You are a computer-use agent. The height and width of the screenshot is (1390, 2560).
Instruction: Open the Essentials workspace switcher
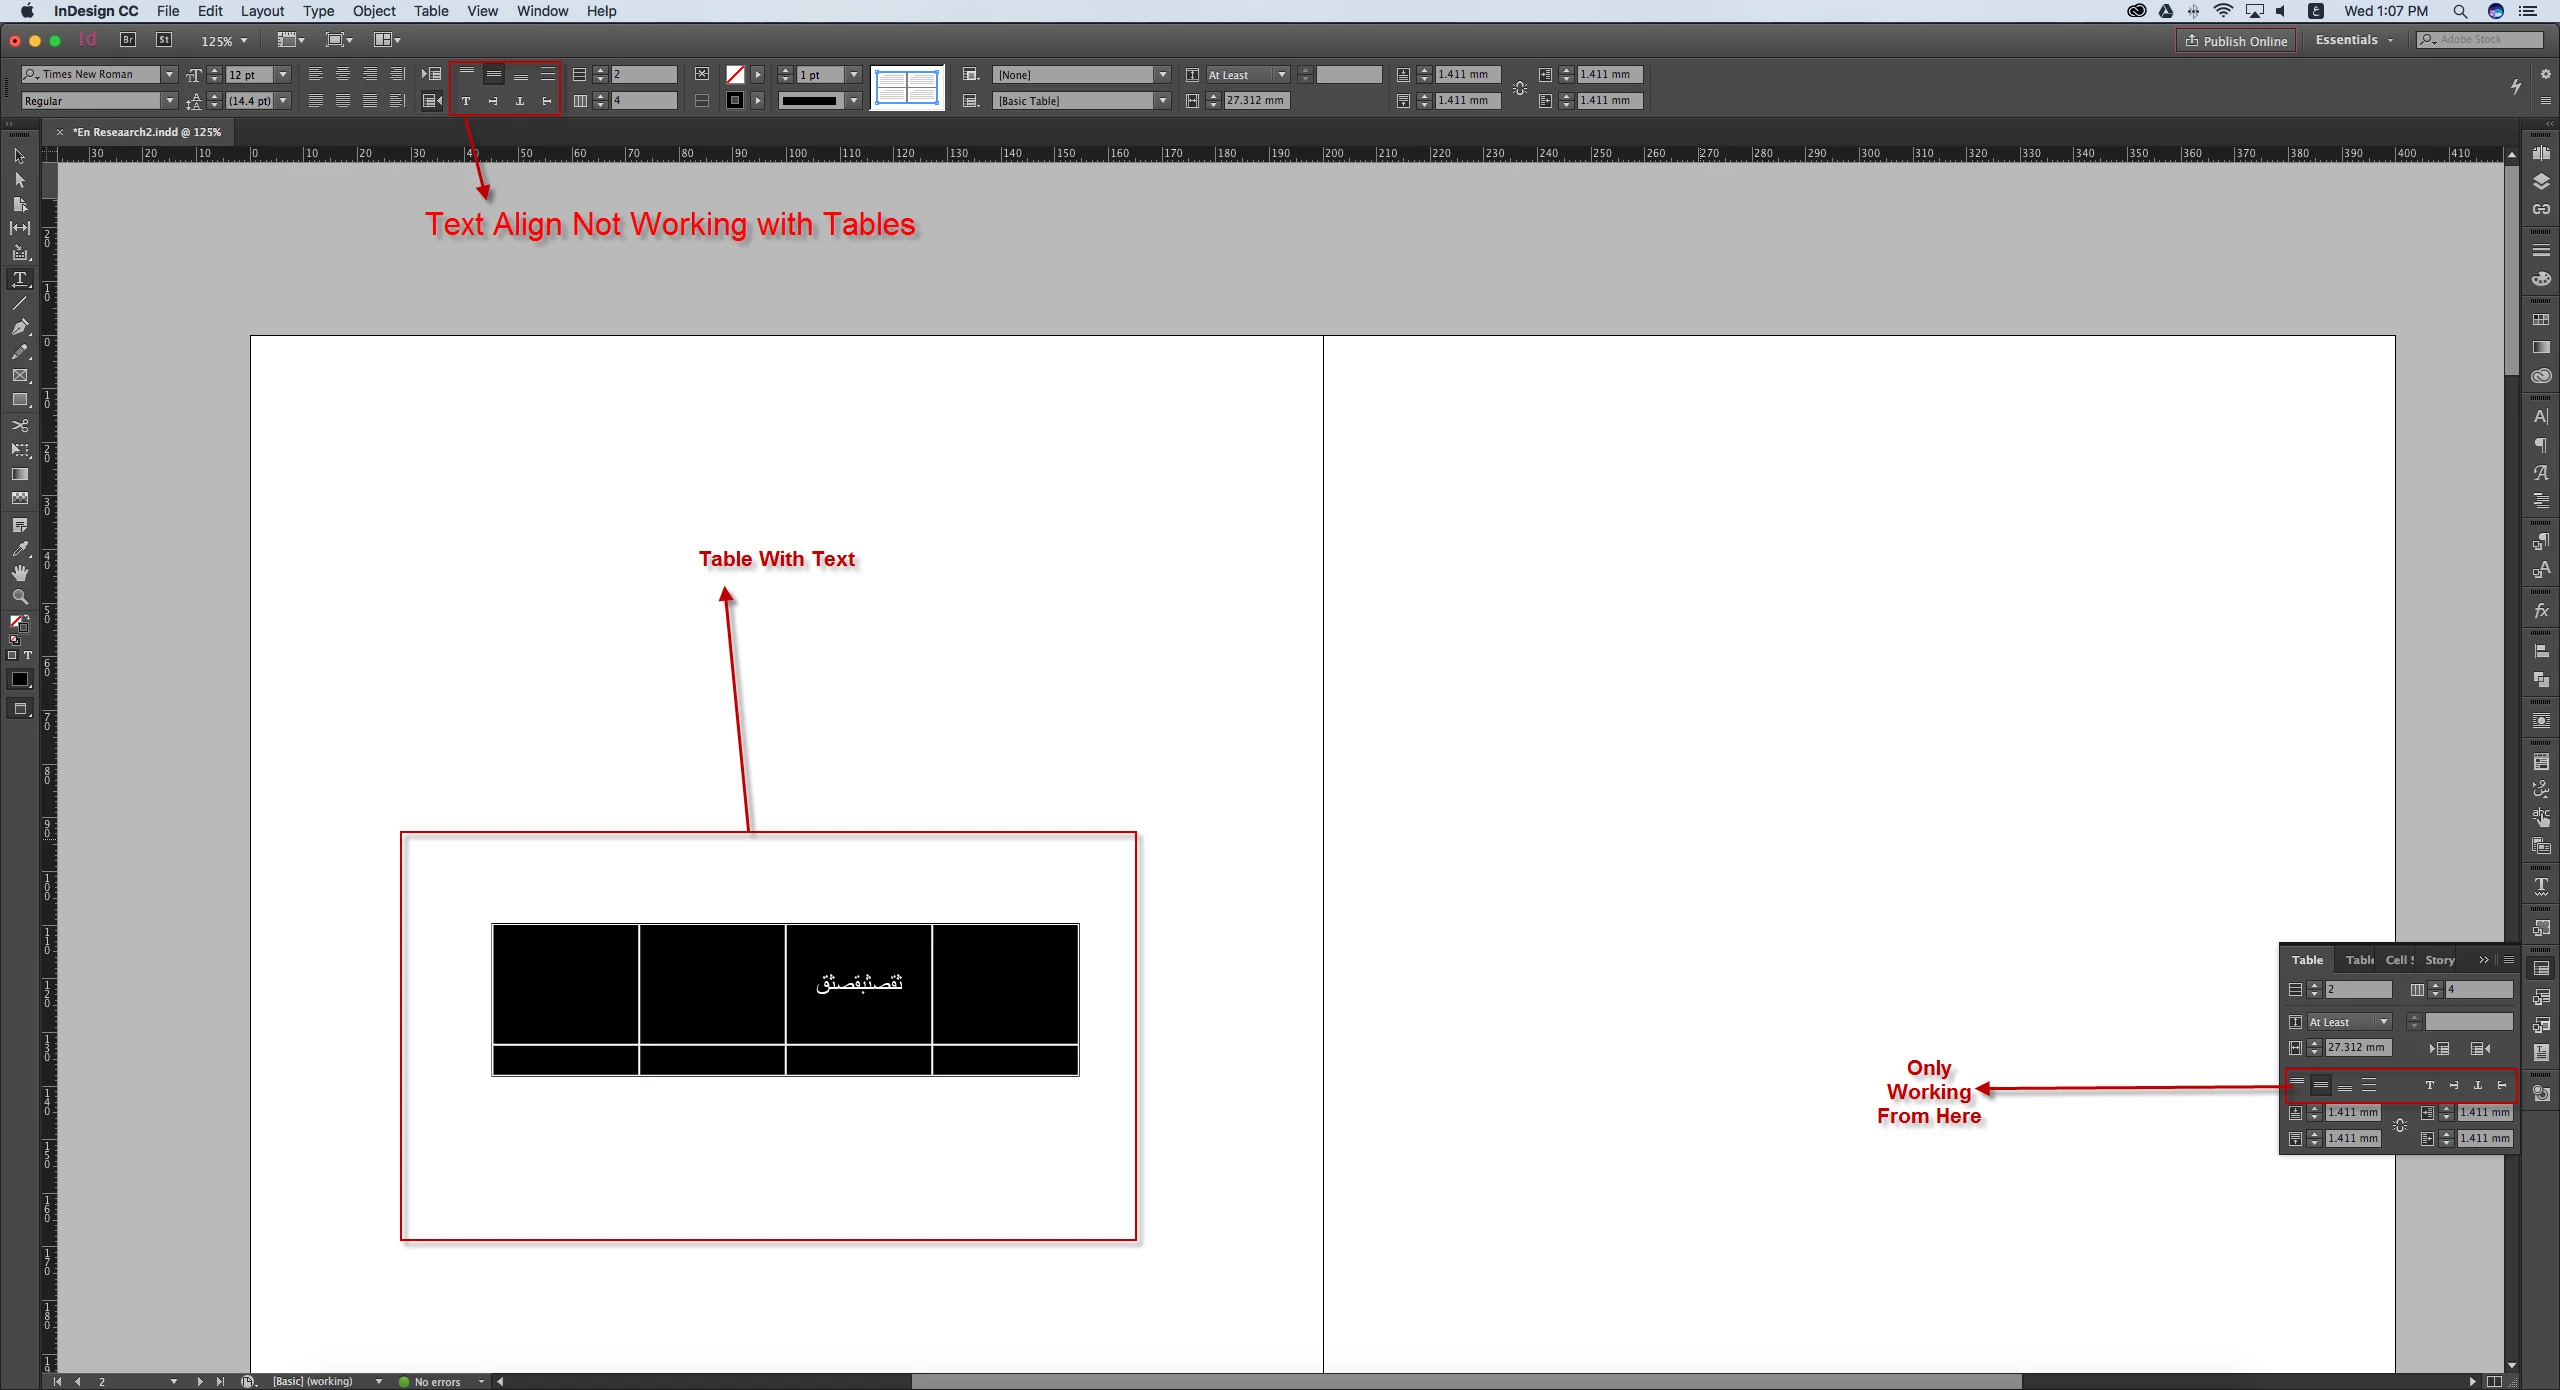point(2354,40)
